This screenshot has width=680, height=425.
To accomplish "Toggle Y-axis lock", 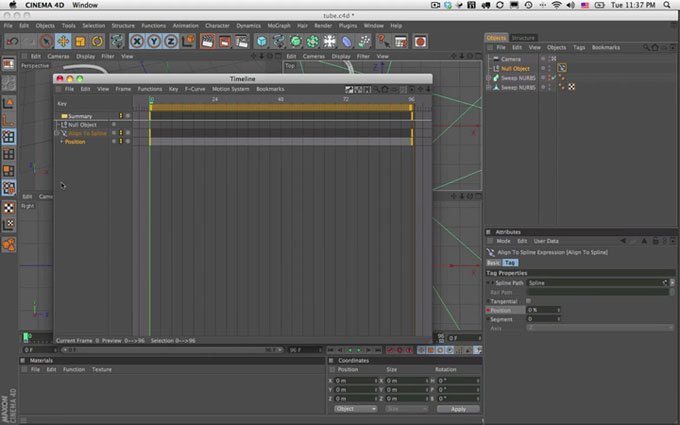I will (x=154, y=42).
